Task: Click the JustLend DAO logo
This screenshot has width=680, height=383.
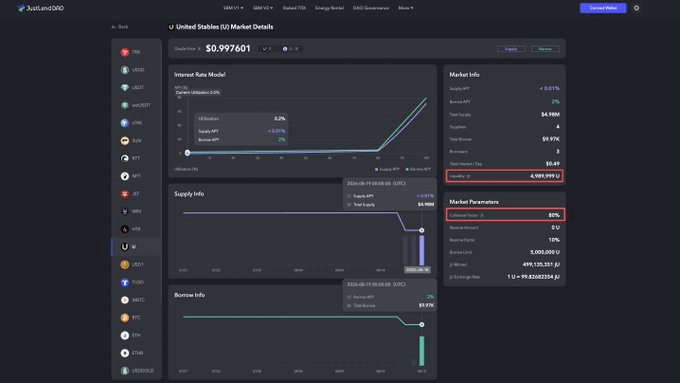Action: [x=40, y=8]
